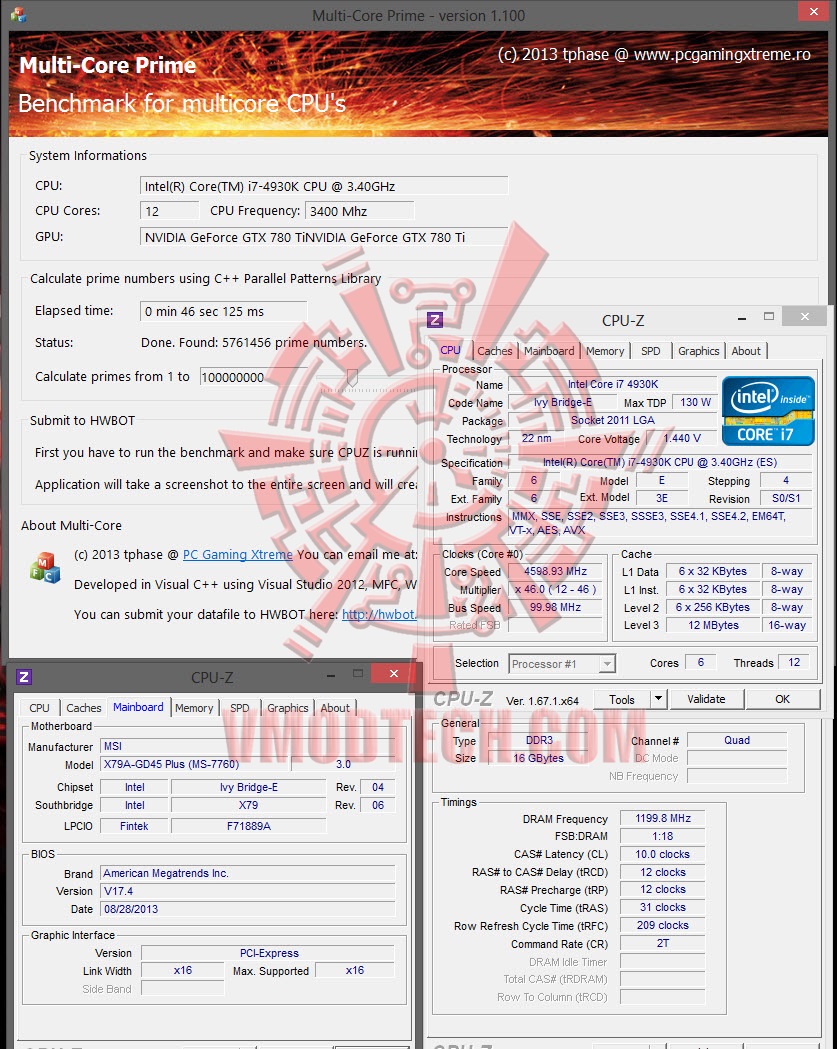Switch to the CPU tab in the CPU-Z mainboard window
The width and height of the screenshot is (837, 1049).
click(x=39, y=708)
